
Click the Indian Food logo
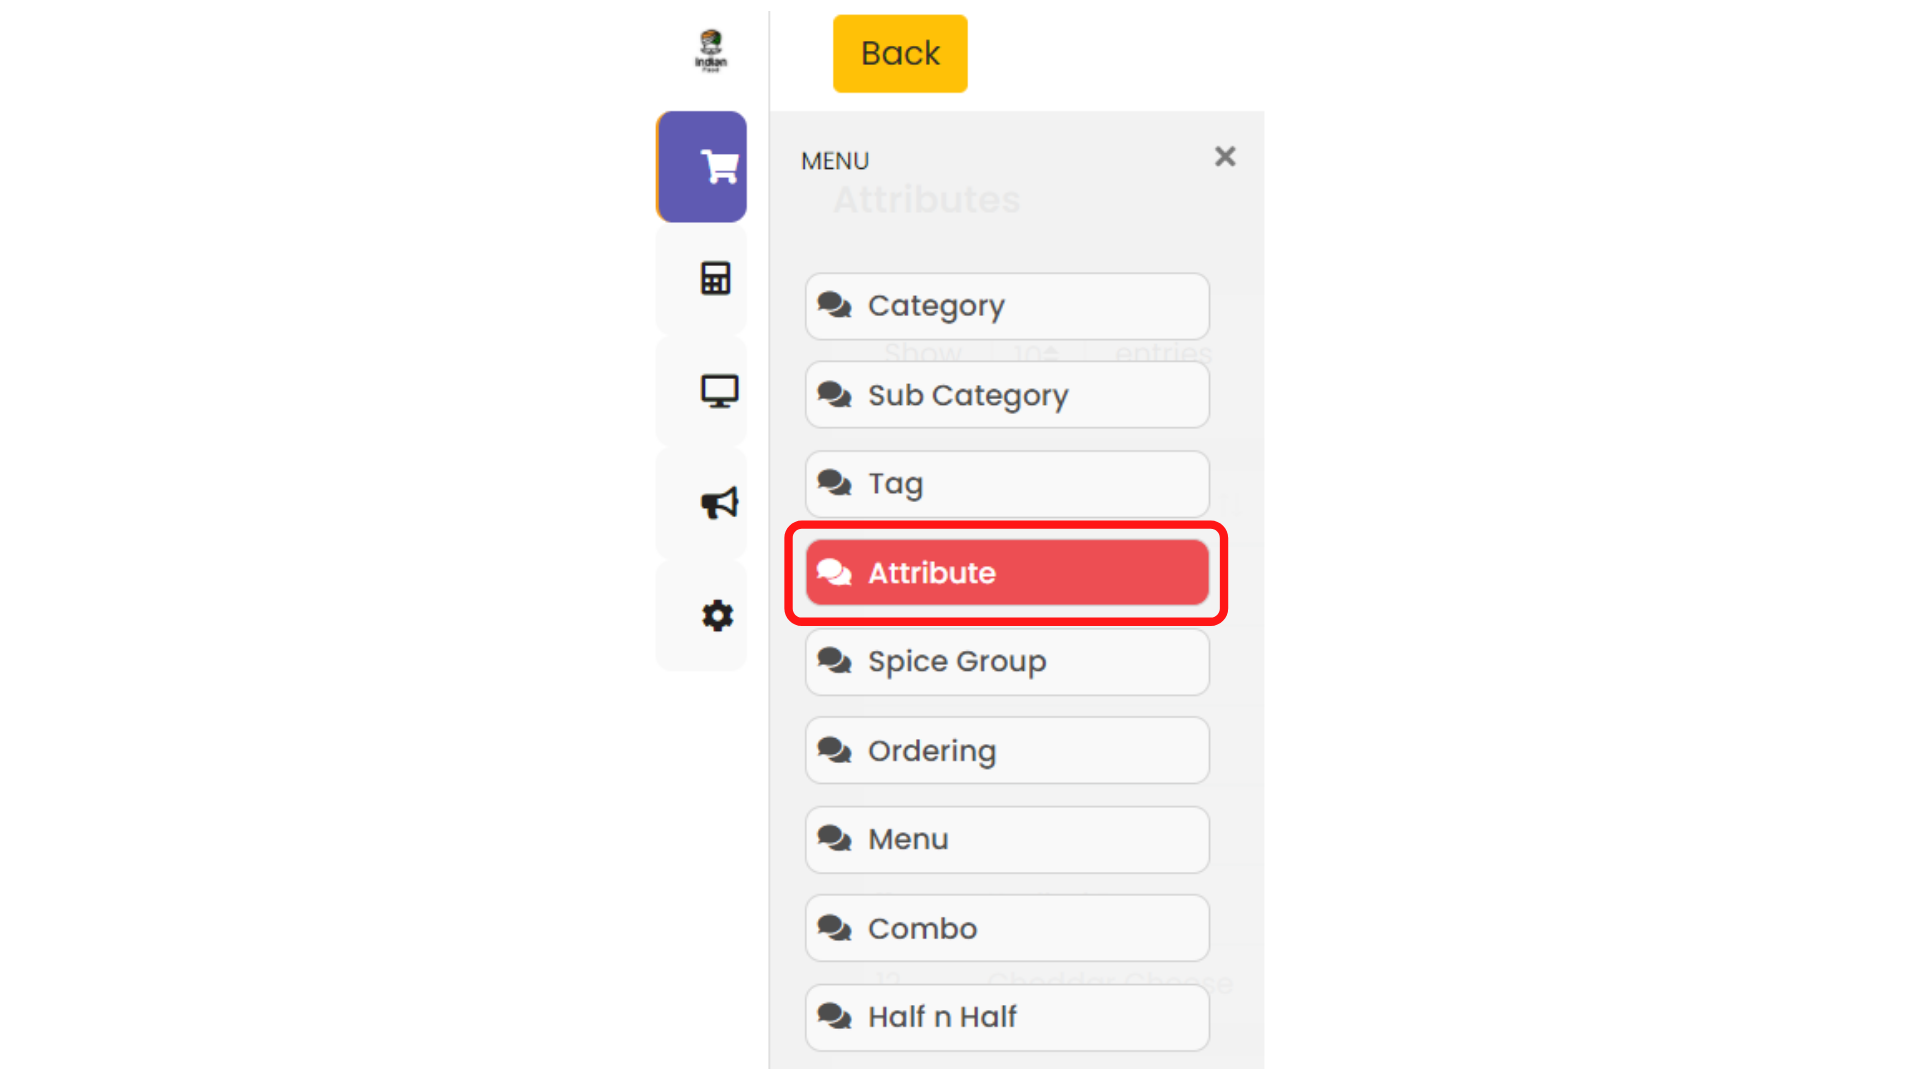point(711,51)
